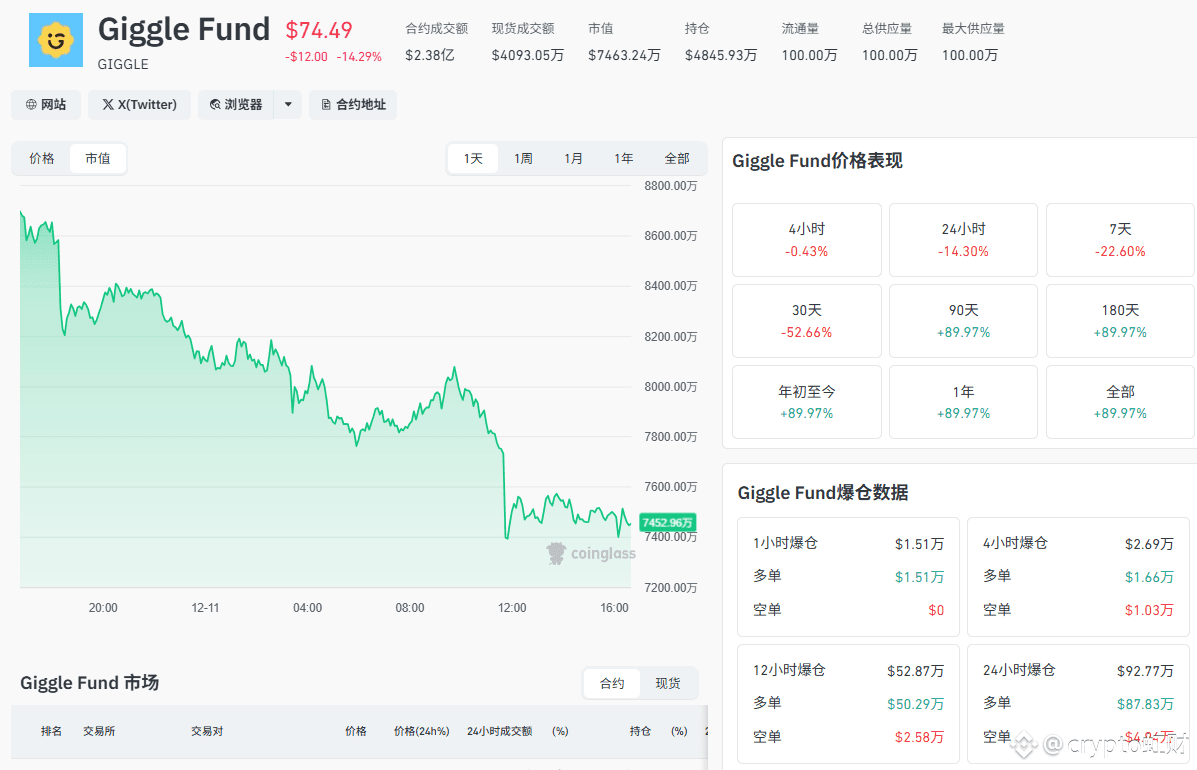Viewport: 1197px width, 770px height.
Task: Click the Giggle Fund smiley logo
Action: tap(56, 40)
